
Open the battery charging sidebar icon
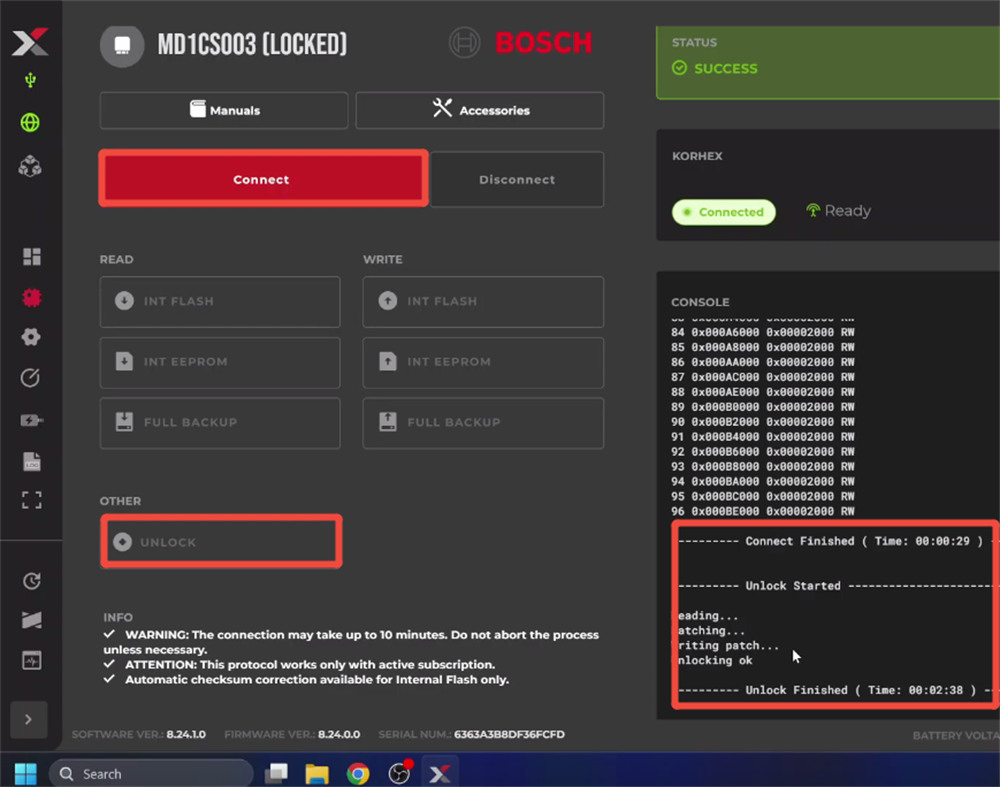(x=31, y=420)
